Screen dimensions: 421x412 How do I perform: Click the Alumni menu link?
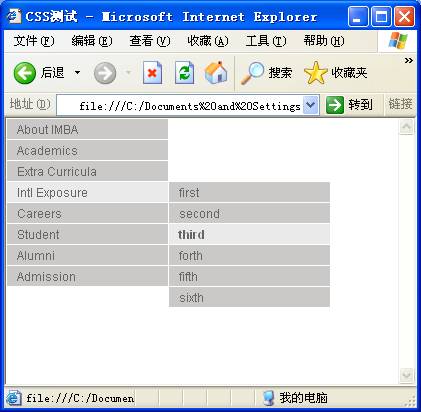coord(87,255)
